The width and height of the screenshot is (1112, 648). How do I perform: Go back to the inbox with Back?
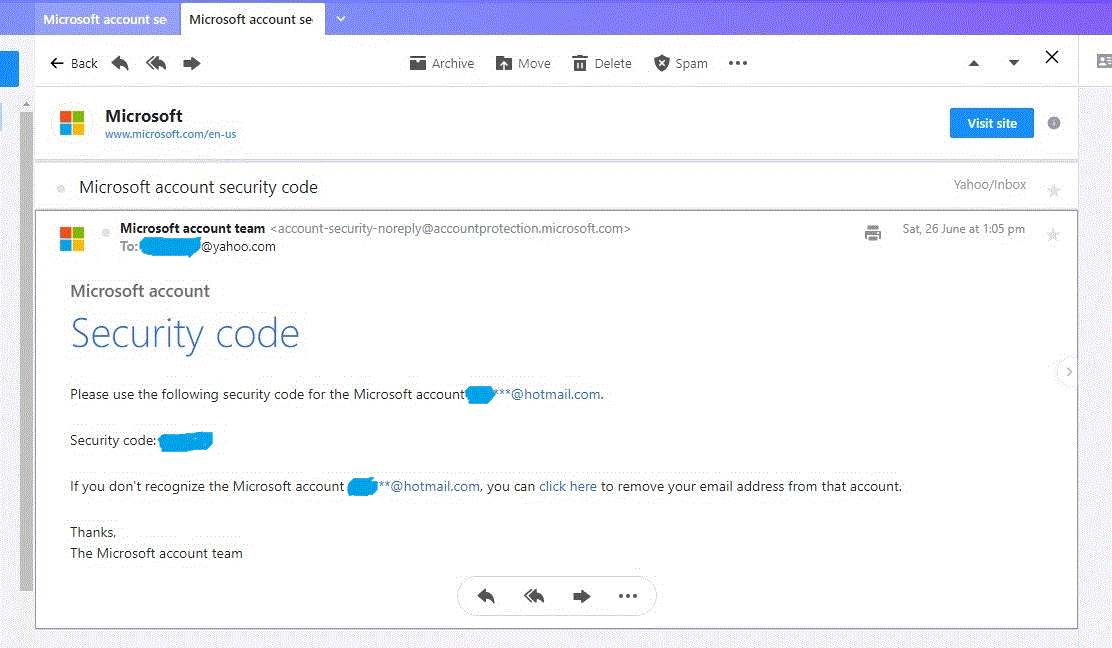(x=74, y=63)
